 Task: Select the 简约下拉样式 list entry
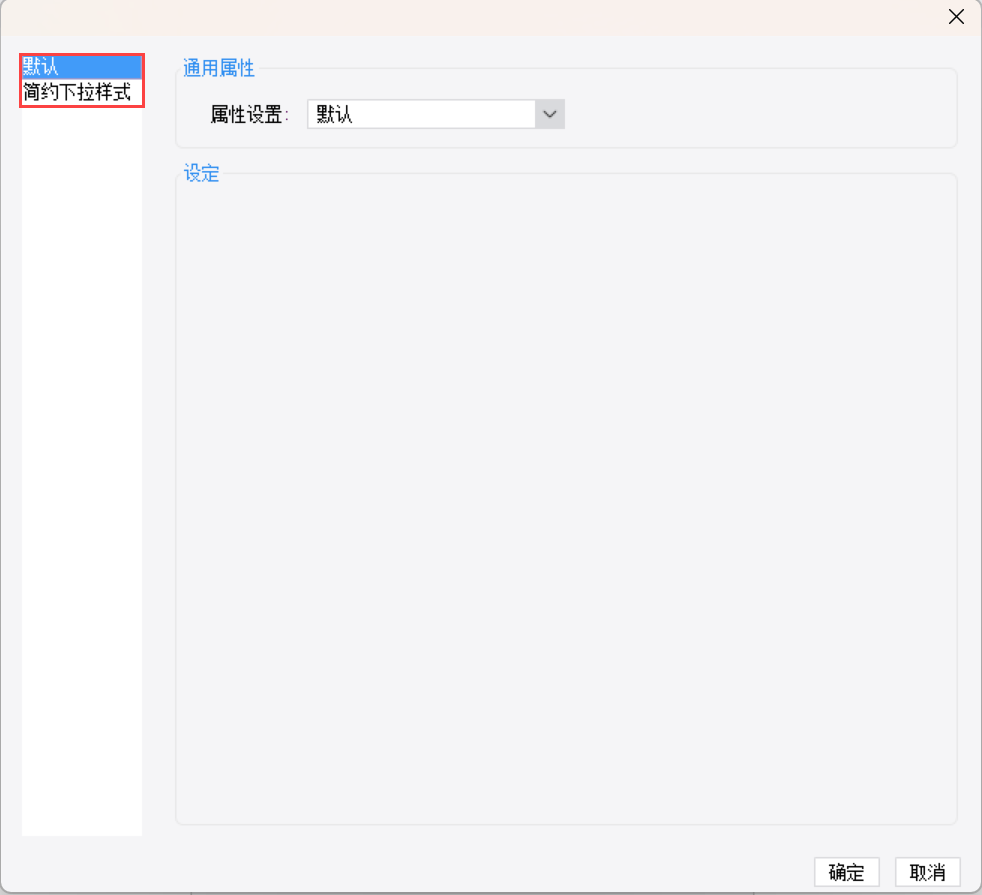point(81,92)
